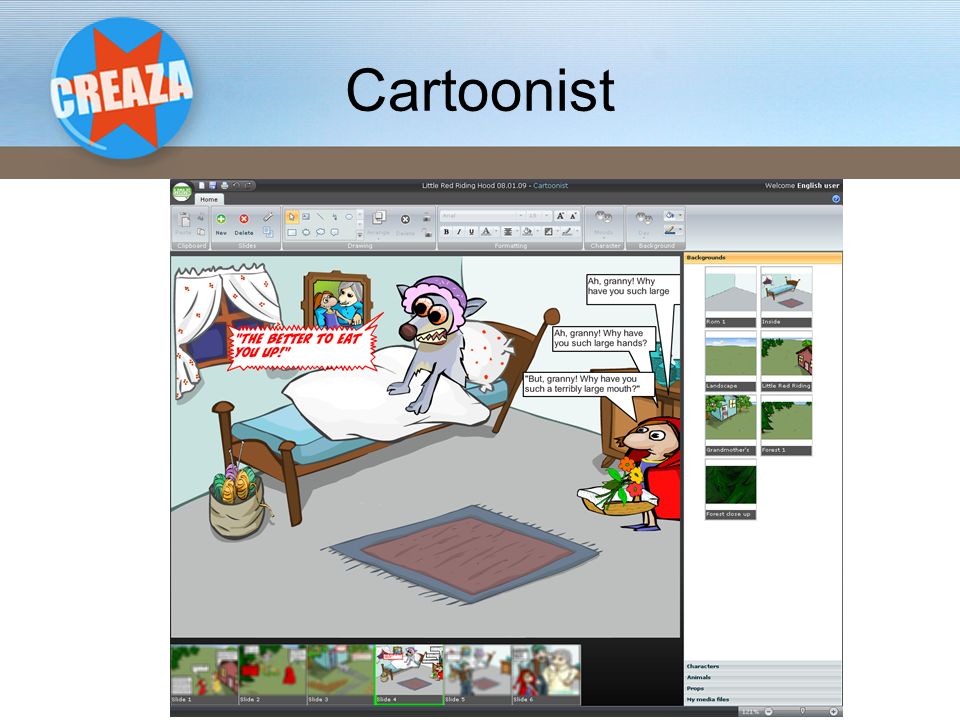Open Slide 6 in the filmstrip
The image size is (960, 720).
pos(546,674)
